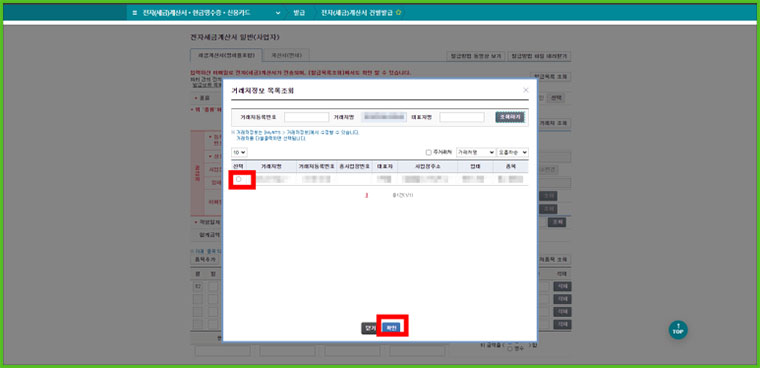
Task: Click the 대표자 column header
Action: pos(384,166)
